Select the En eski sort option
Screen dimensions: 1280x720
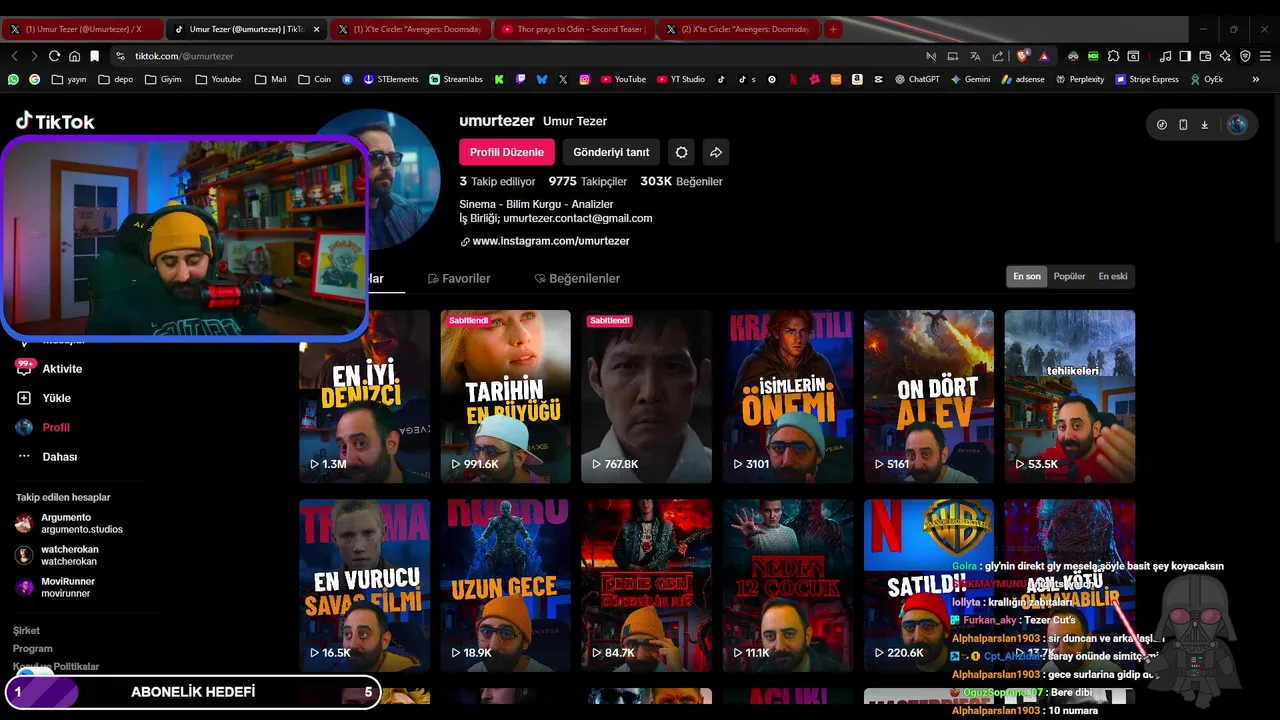click(1113, 276)
